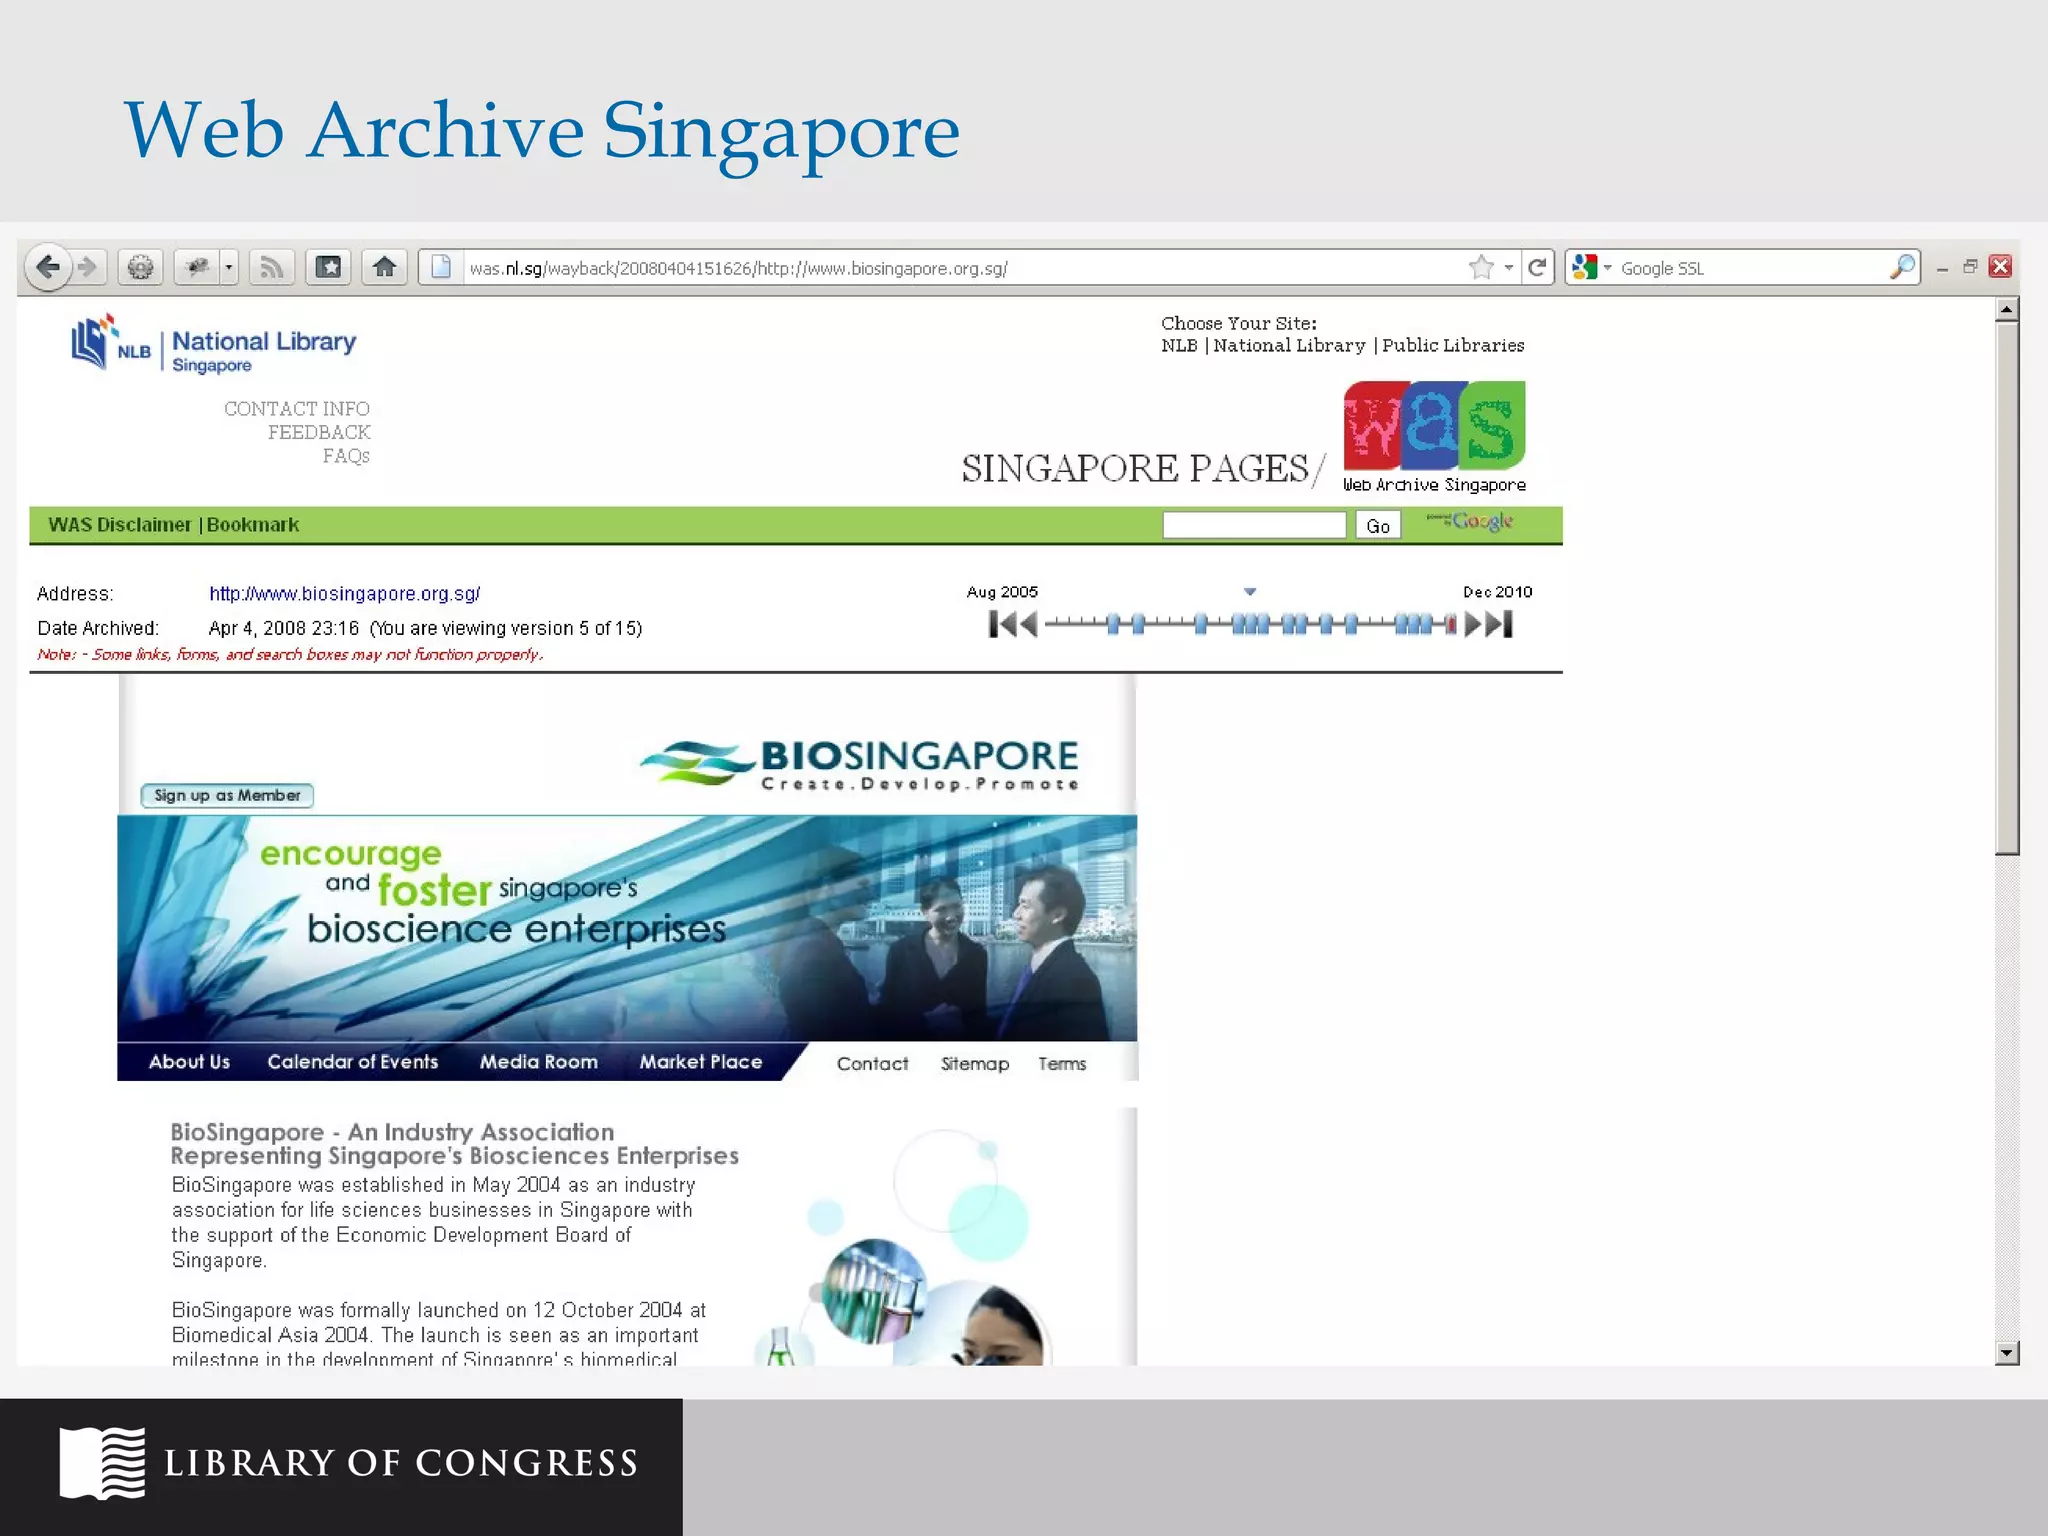This screenshot has height=1536, width=2048.
Task: Click the Sign up as Member button
Action: 227,796
